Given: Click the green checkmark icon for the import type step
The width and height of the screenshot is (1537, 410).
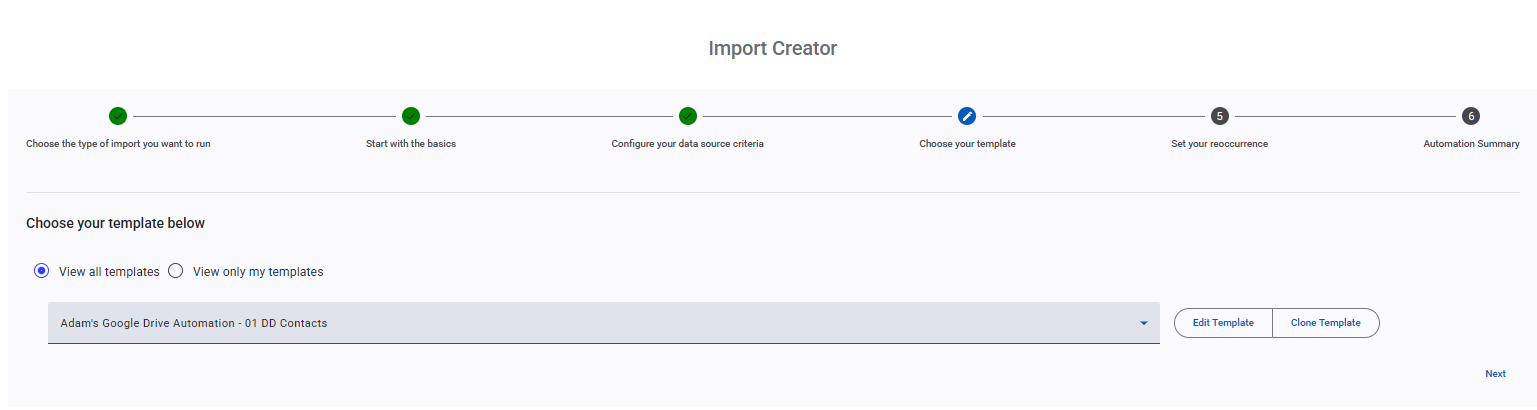Looking at the screenshot, I should pyautogui.click(x=118, y=116).
